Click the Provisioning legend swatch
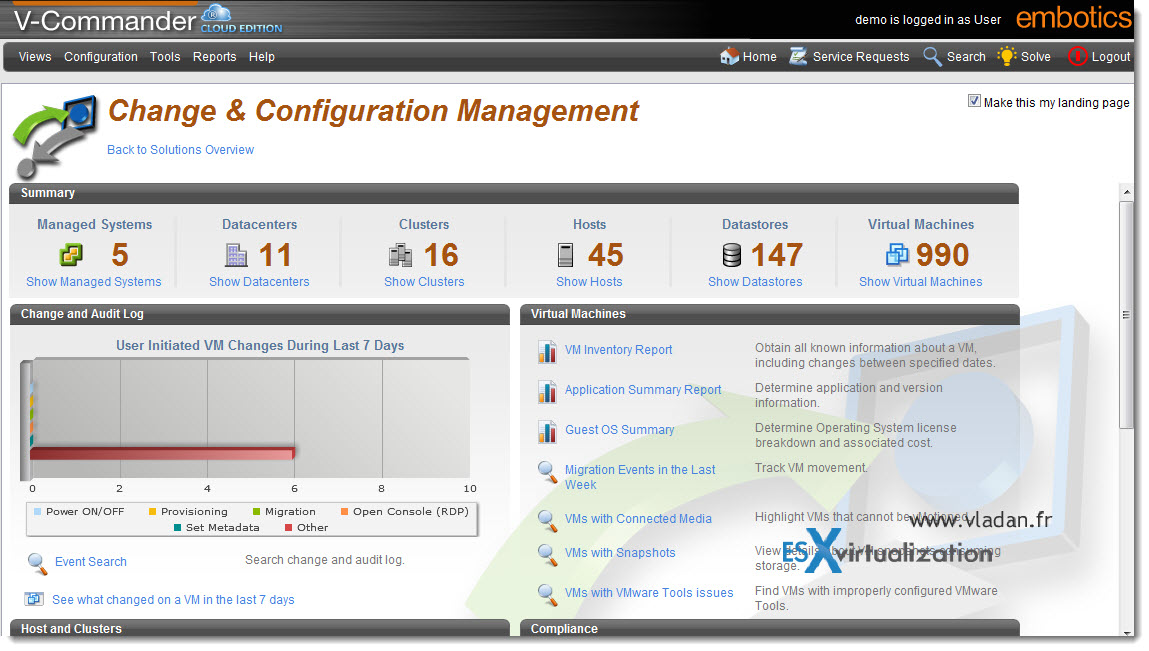This screenshot has width=1149, height=651. 152,512
